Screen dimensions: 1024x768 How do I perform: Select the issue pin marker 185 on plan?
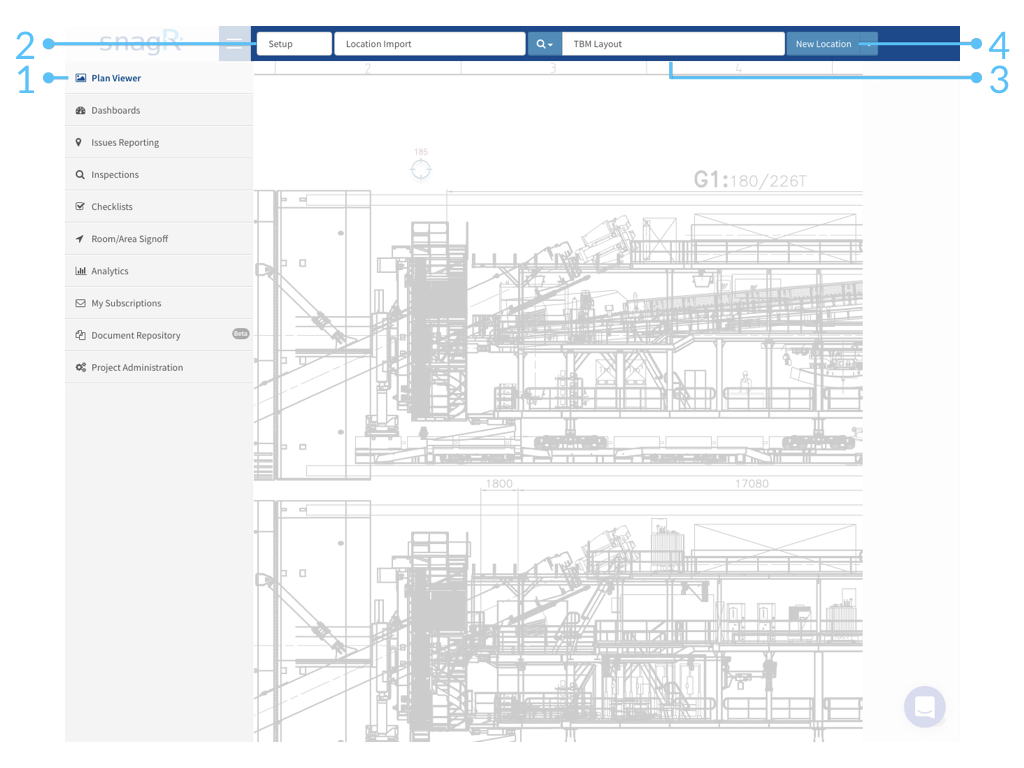point(421,170)
